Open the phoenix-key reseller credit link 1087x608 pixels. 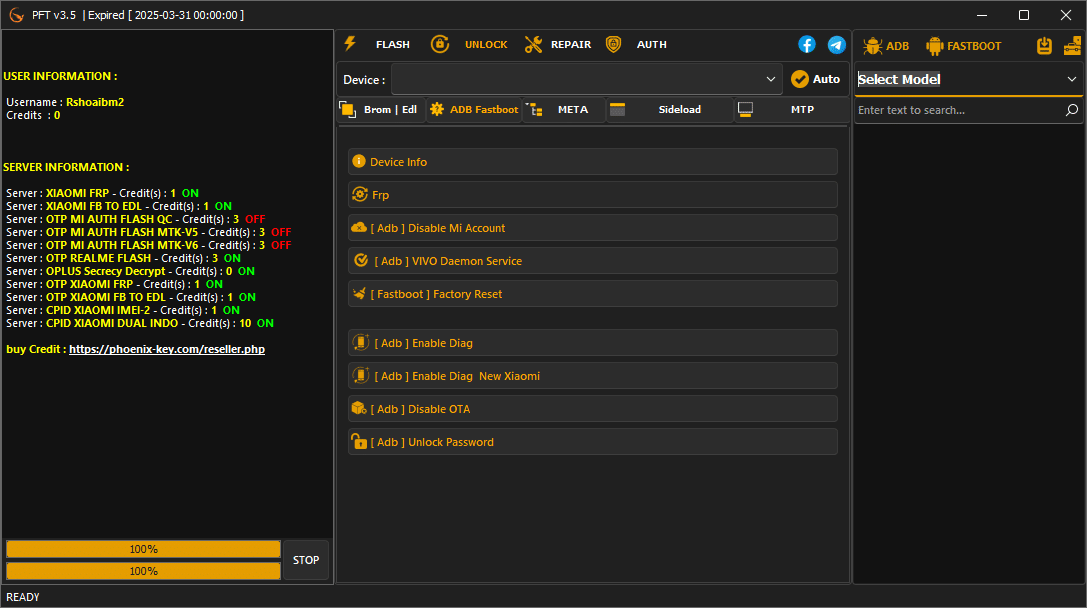click(x=167, y=348)
